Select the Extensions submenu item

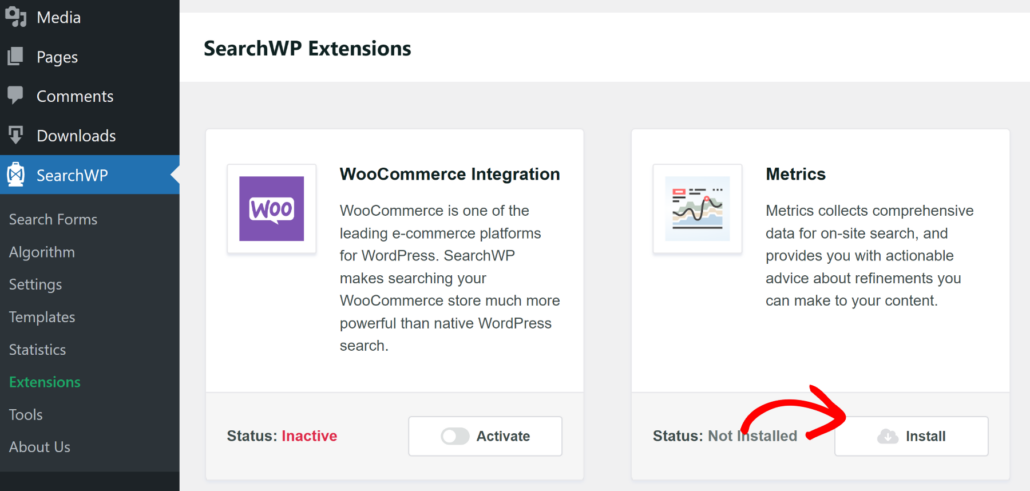[45, 383]
